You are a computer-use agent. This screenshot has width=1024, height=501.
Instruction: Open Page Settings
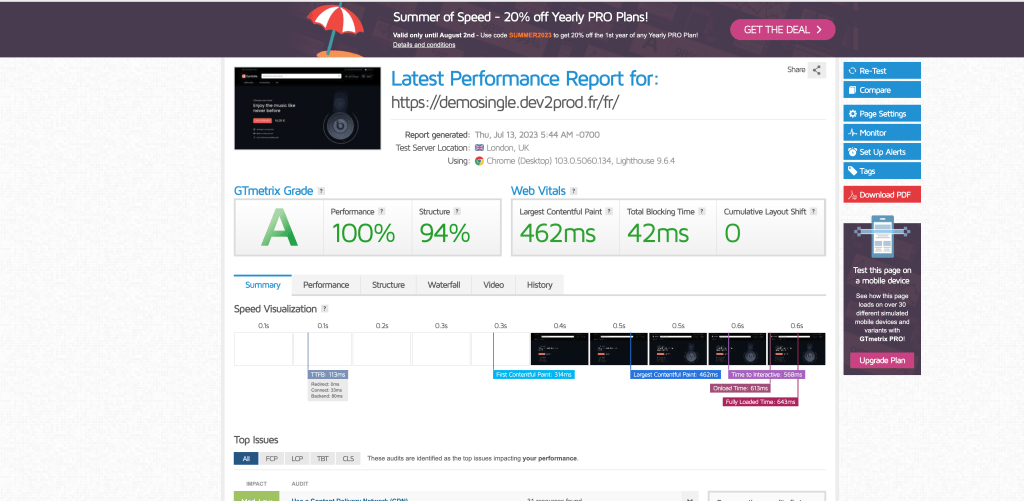882,114
